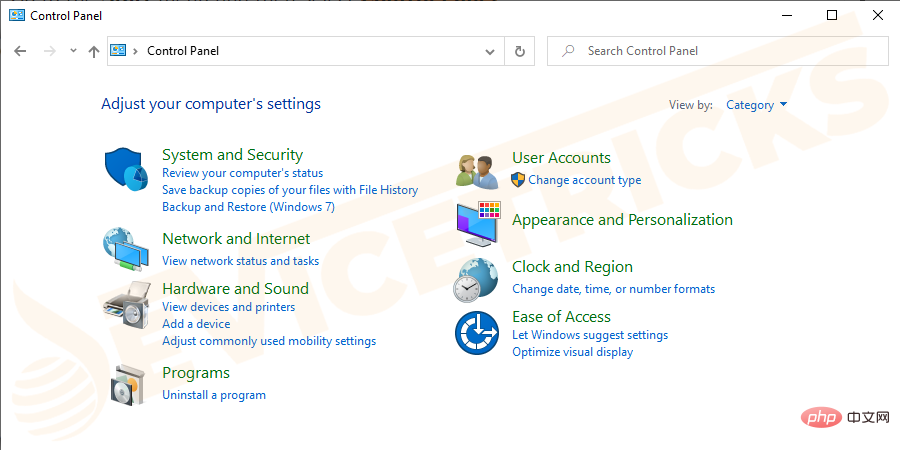Open the Network and Internet globe icon
This screenshot has width=900, height=450.
point(126,249)
